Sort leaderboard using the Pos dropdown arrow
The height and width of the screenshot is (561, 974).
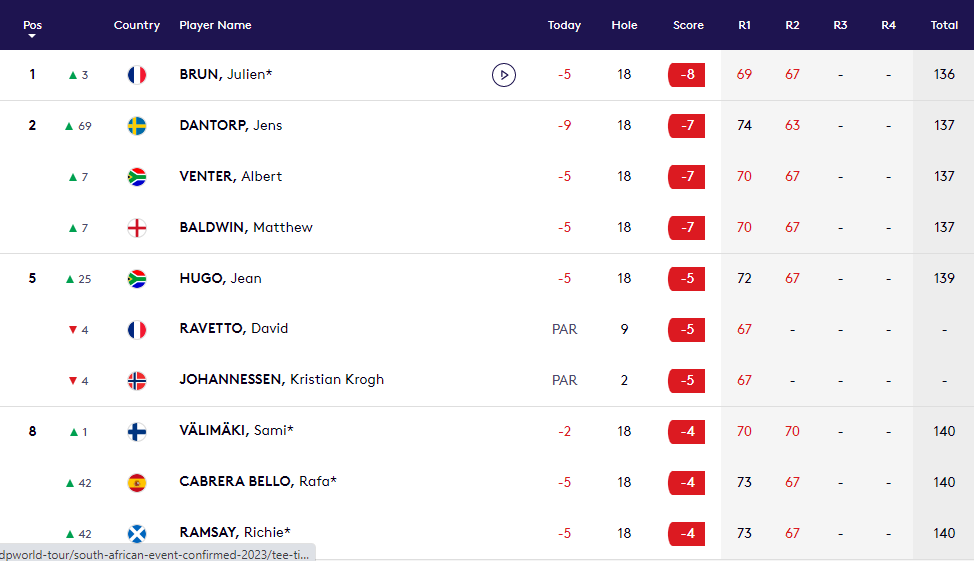click(32, 36)
